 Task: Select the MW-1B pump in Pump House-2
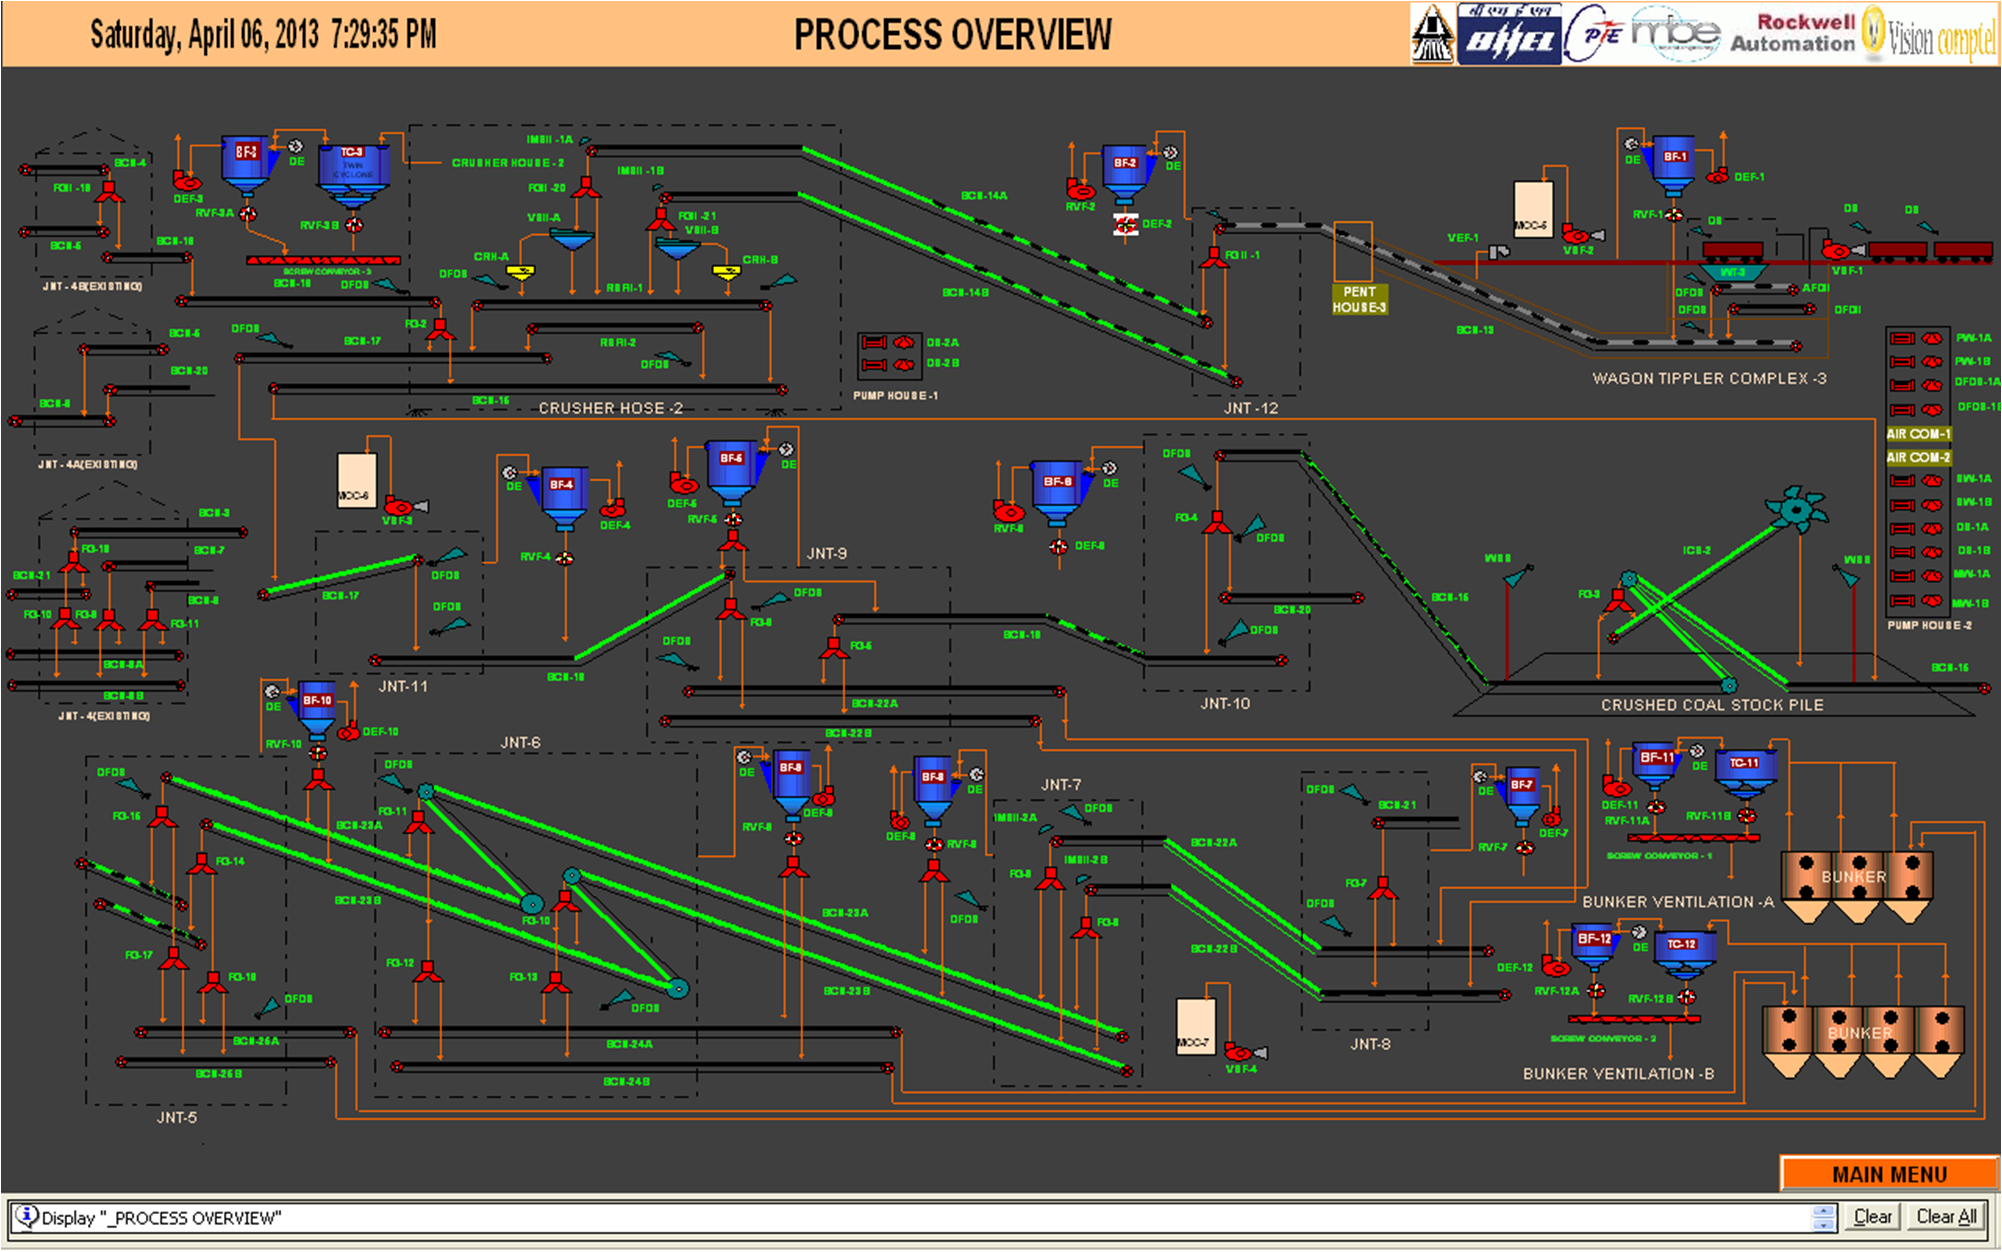coord(1932,601)
